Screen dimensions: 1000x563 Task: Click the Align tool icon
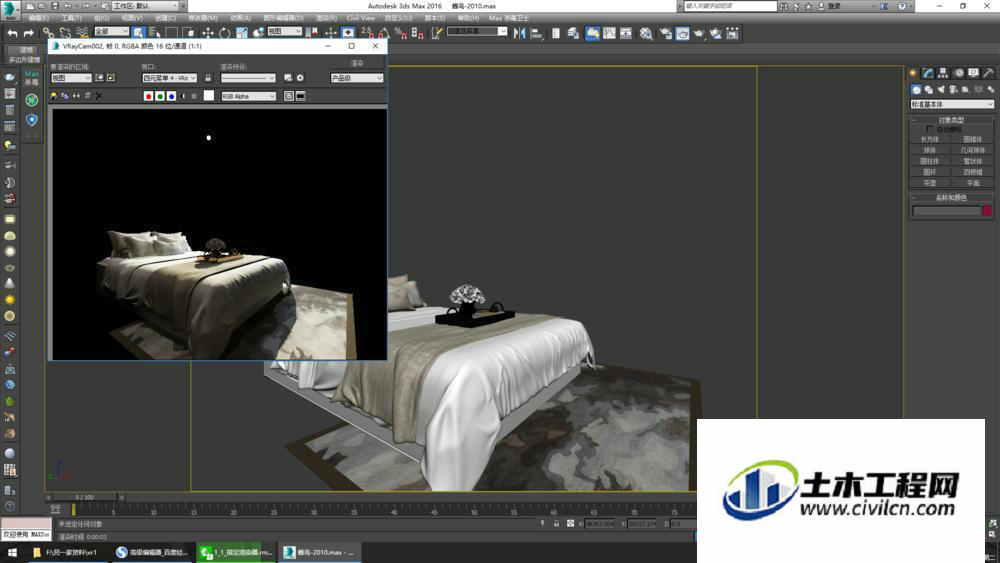[x=536, y=33]
